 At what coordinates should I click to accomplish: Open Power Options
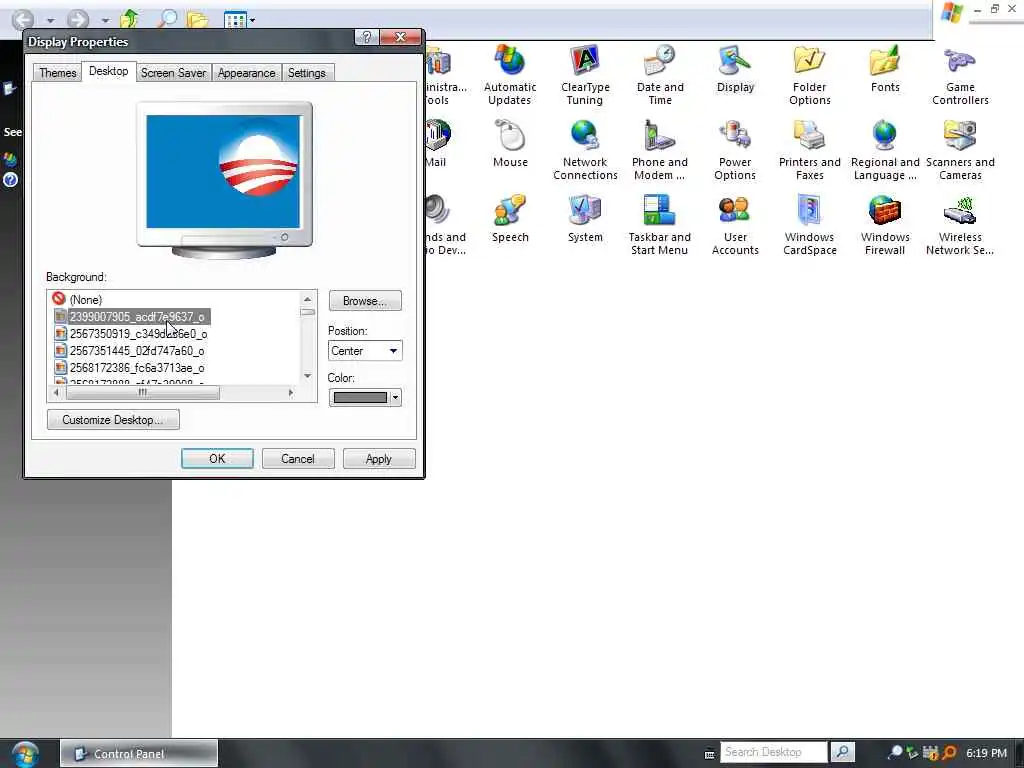pyautogui.click(x=735, y=150)
